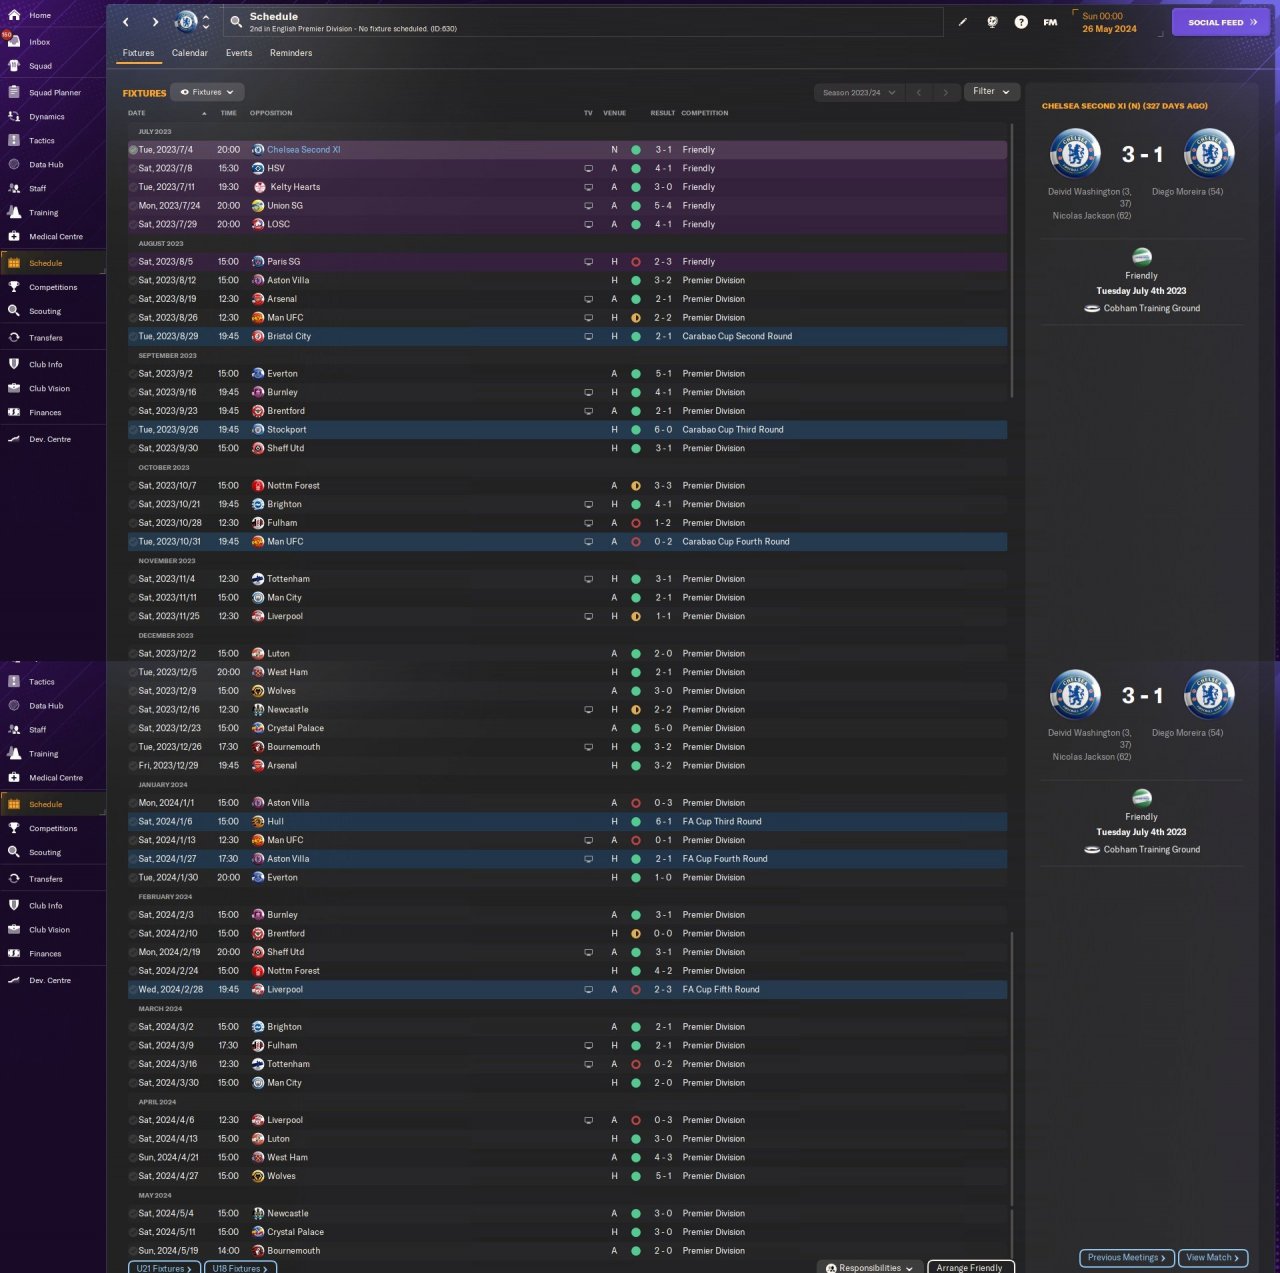This screenshot has height=1273, width=1280.
Task: Toggle the select circle for Sat, 2023/8/5
Action: click(x=133, y=262)
